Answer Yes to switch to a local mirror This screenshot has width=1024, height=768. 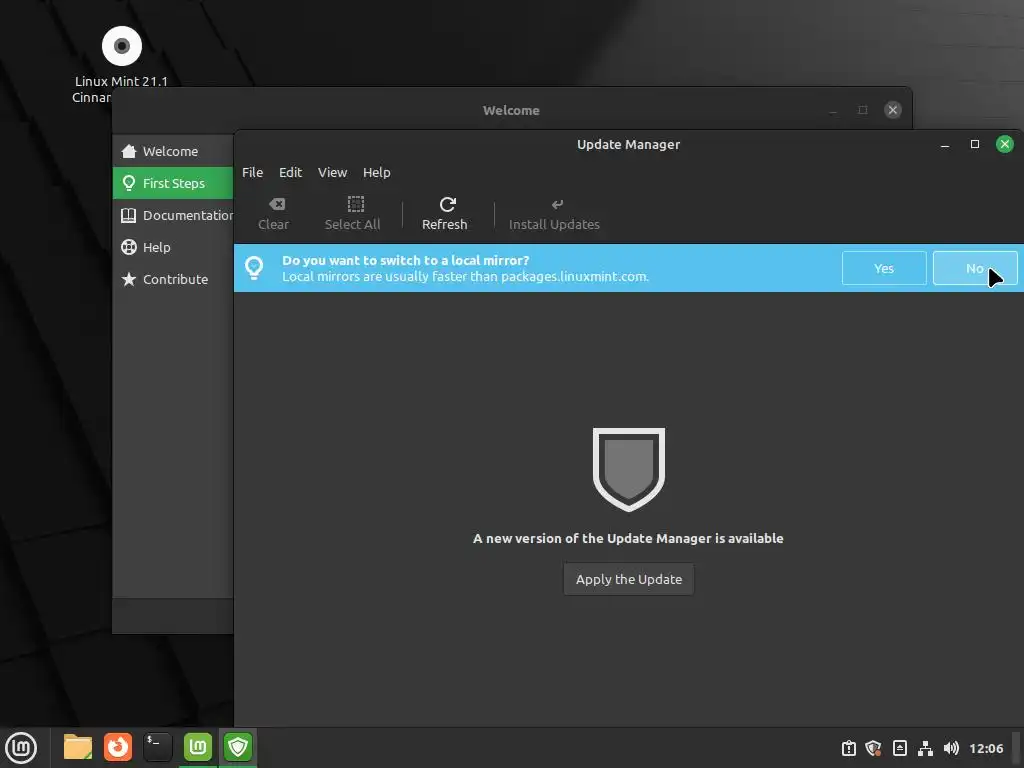click(884, 268)
